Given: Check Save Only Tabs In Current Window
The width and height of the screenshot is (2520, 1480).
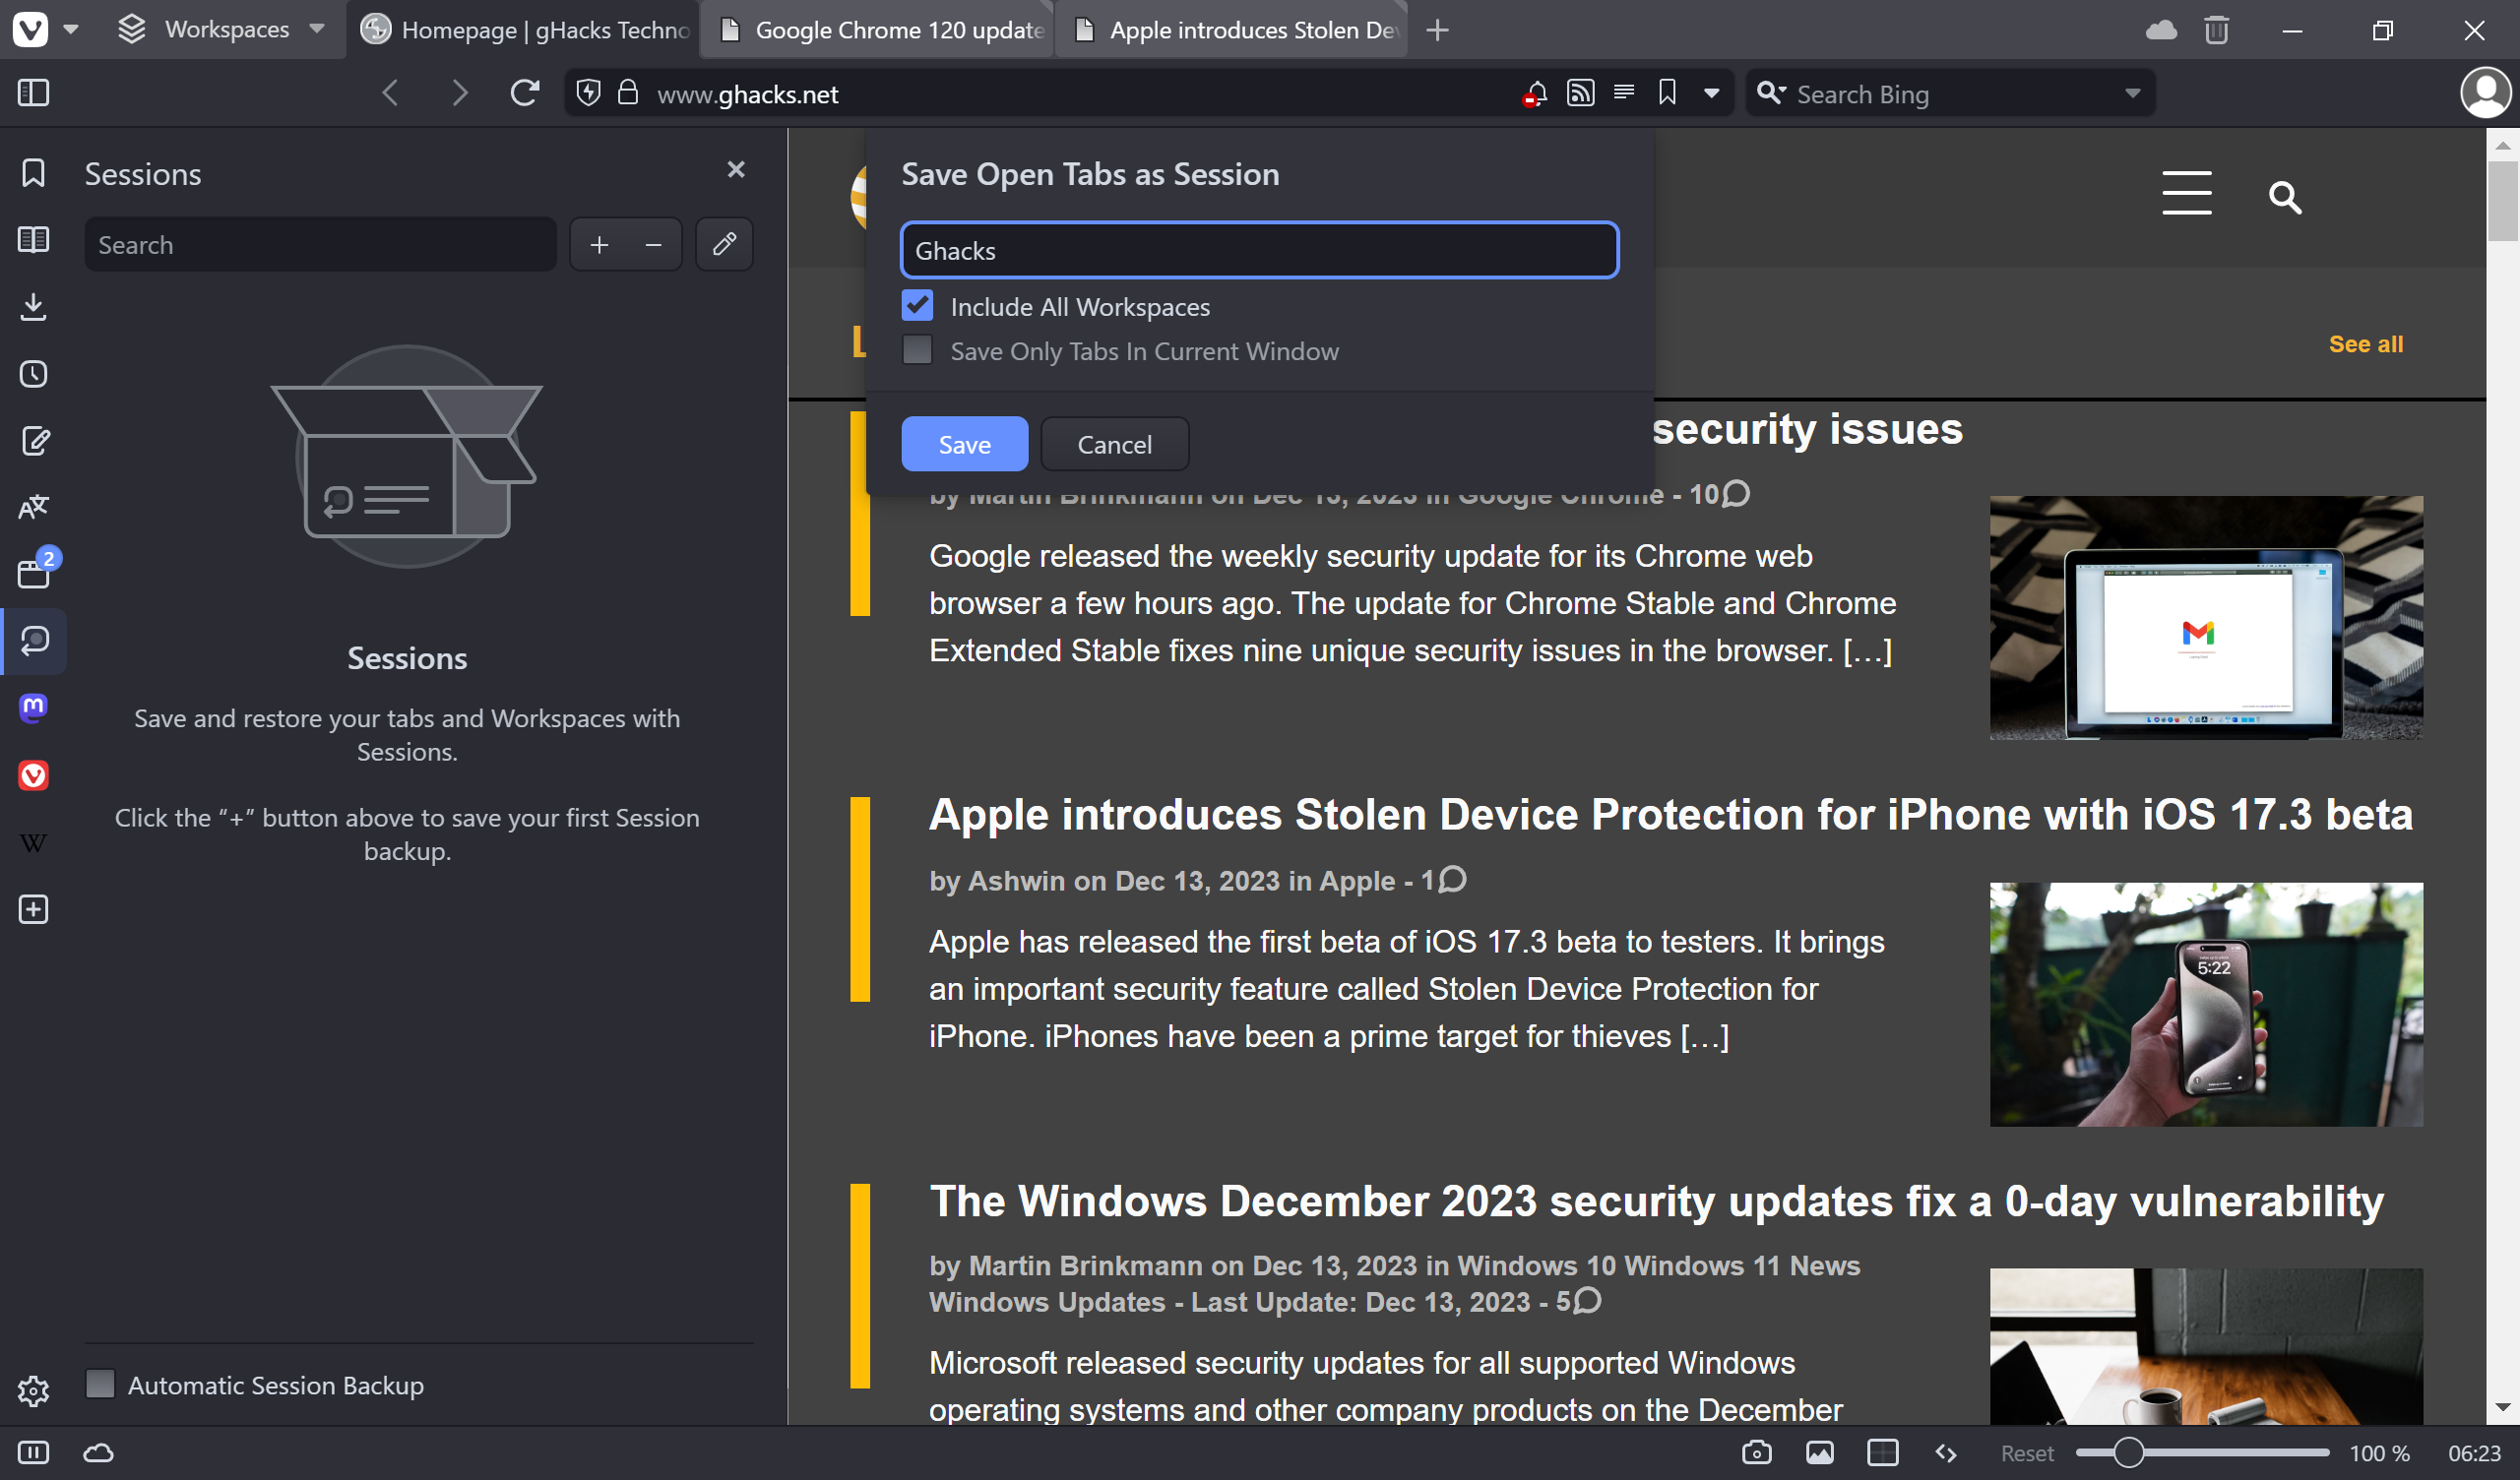Looking at the screenshot, I should tap(917, 350).
